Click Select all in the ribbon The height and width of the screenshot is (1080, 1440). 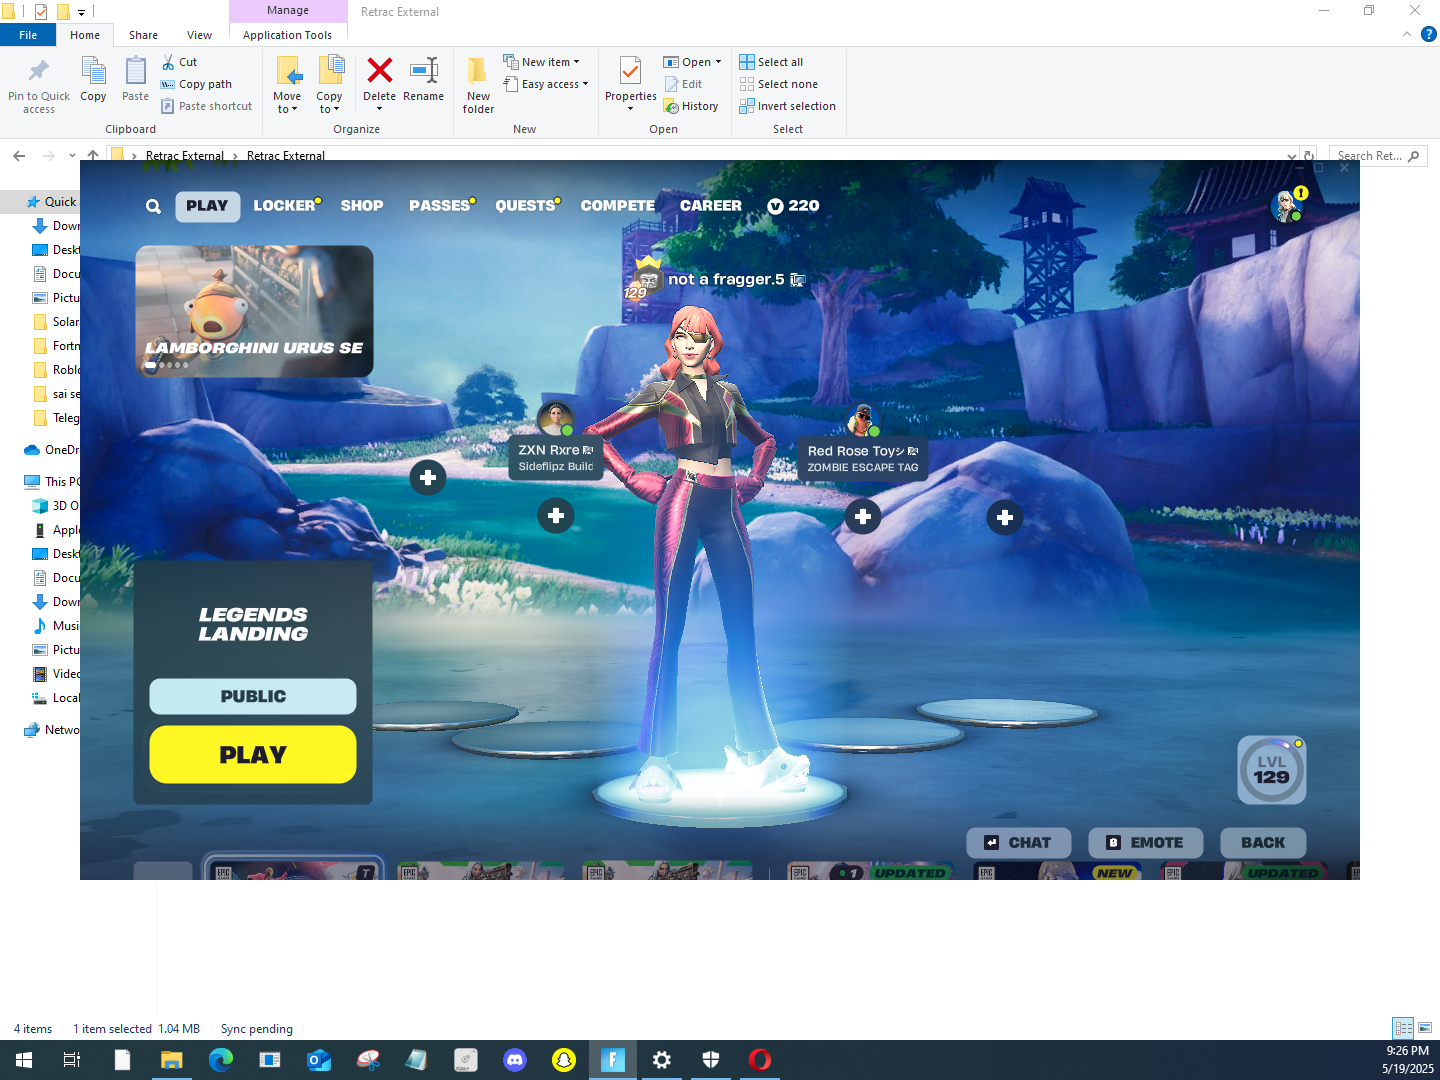tap(771, 62)
